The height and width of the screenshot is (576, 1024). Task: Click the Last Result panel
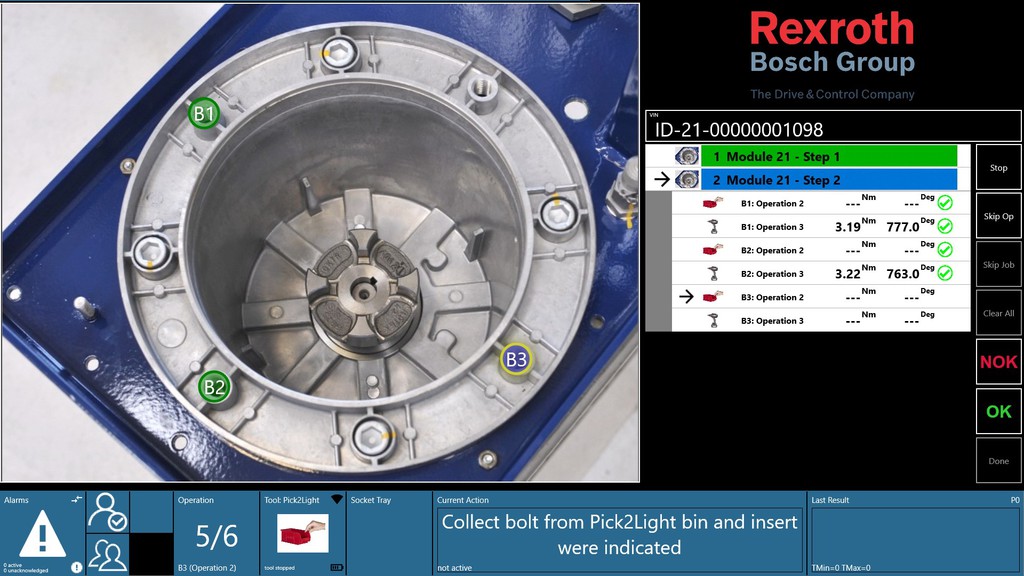point(915,534)
